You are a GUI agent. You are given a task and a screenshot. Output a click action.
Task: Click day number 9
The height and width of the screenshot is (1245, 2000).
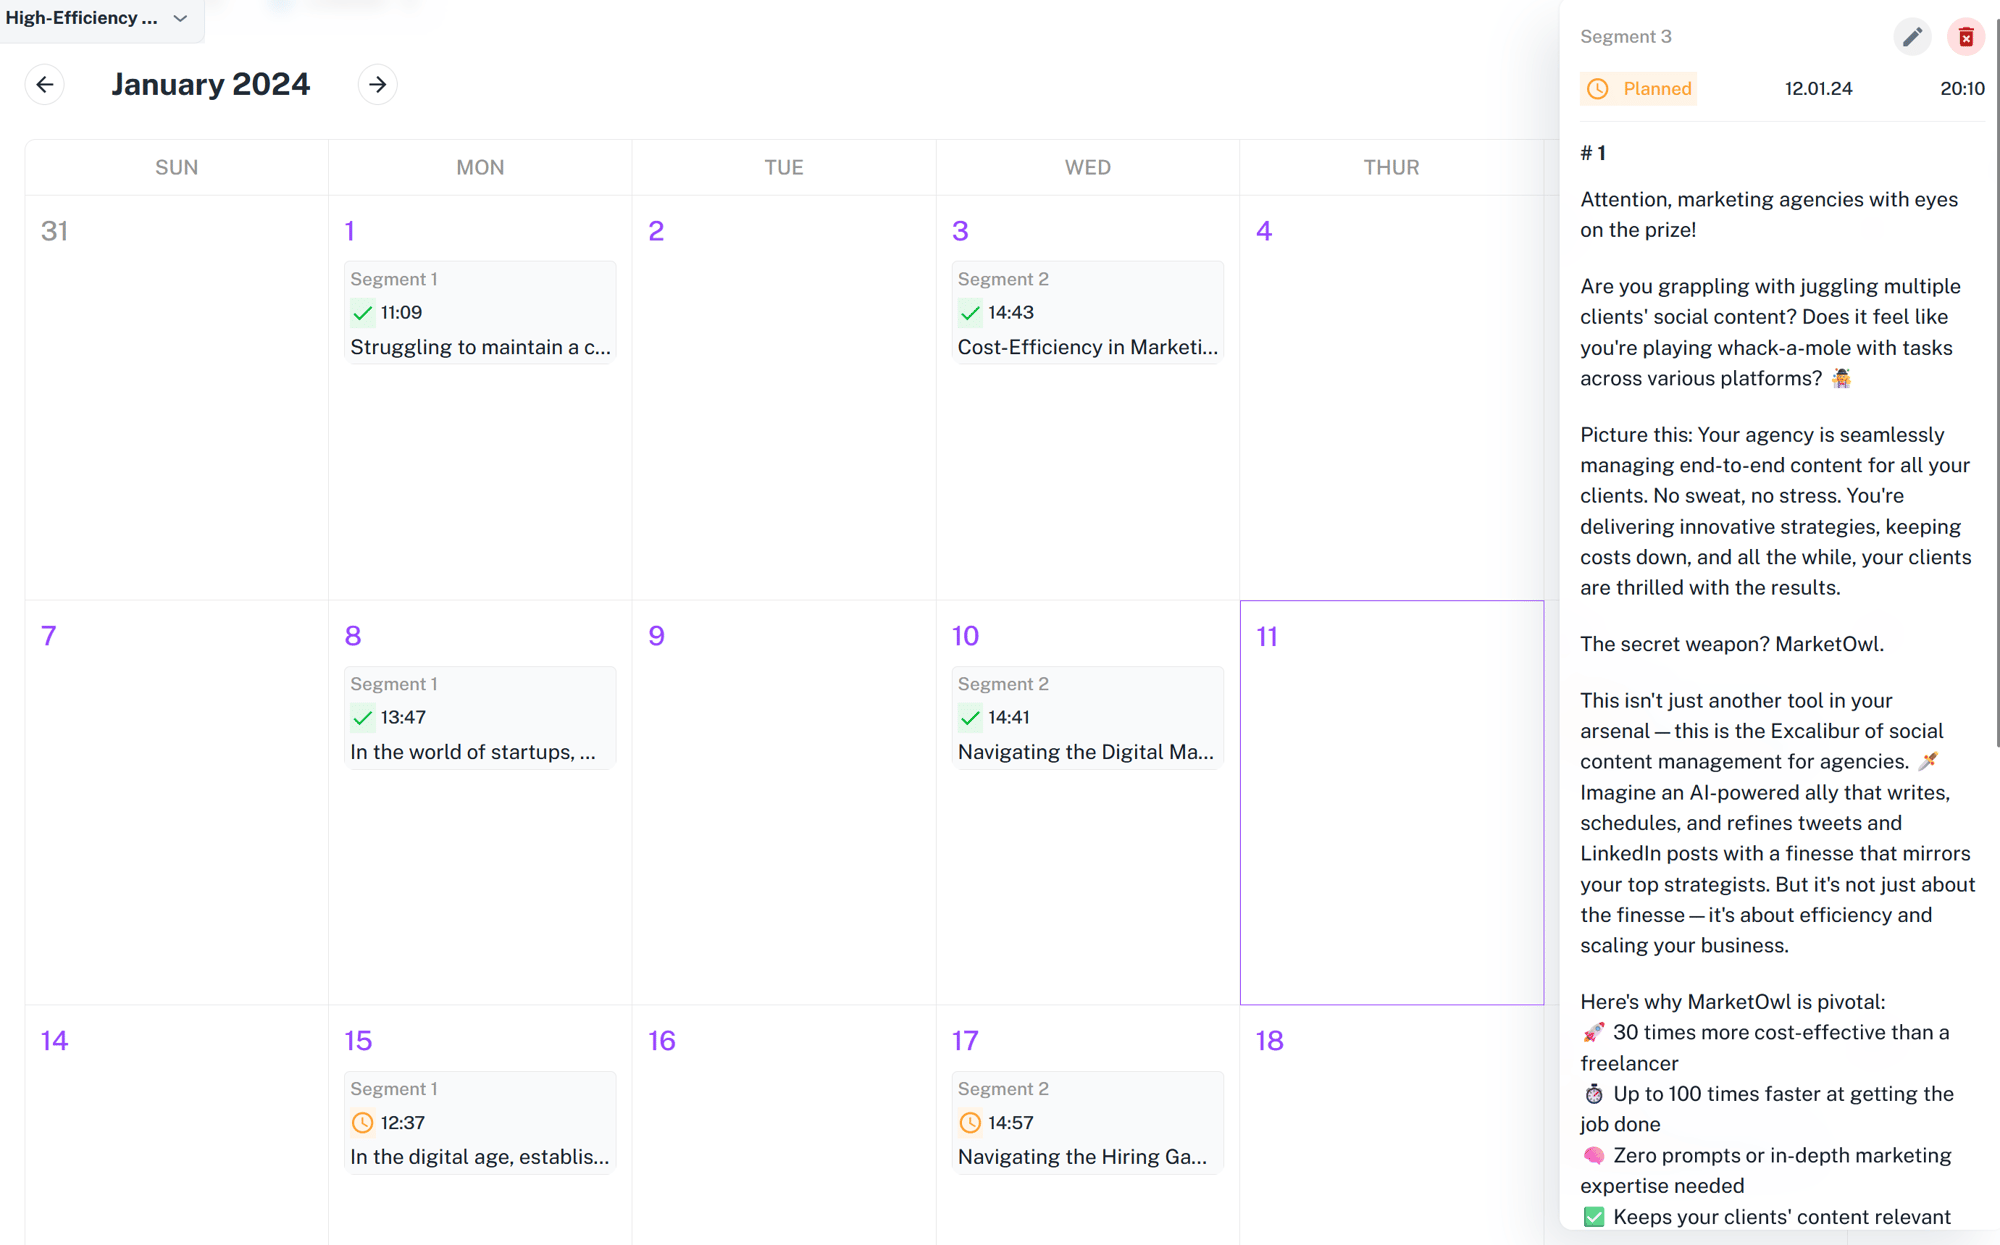pos(656,636)
